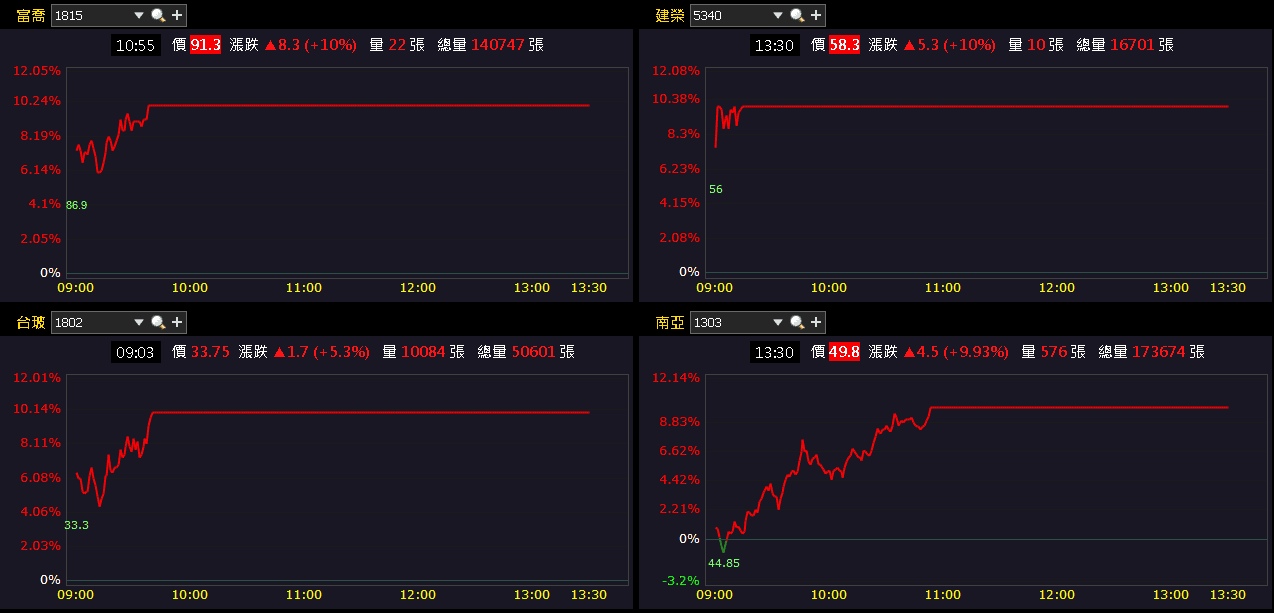The height and width of the screenshot is (613, 1274).
Task: Click the total volume 173674
Action: (1158, 352)
